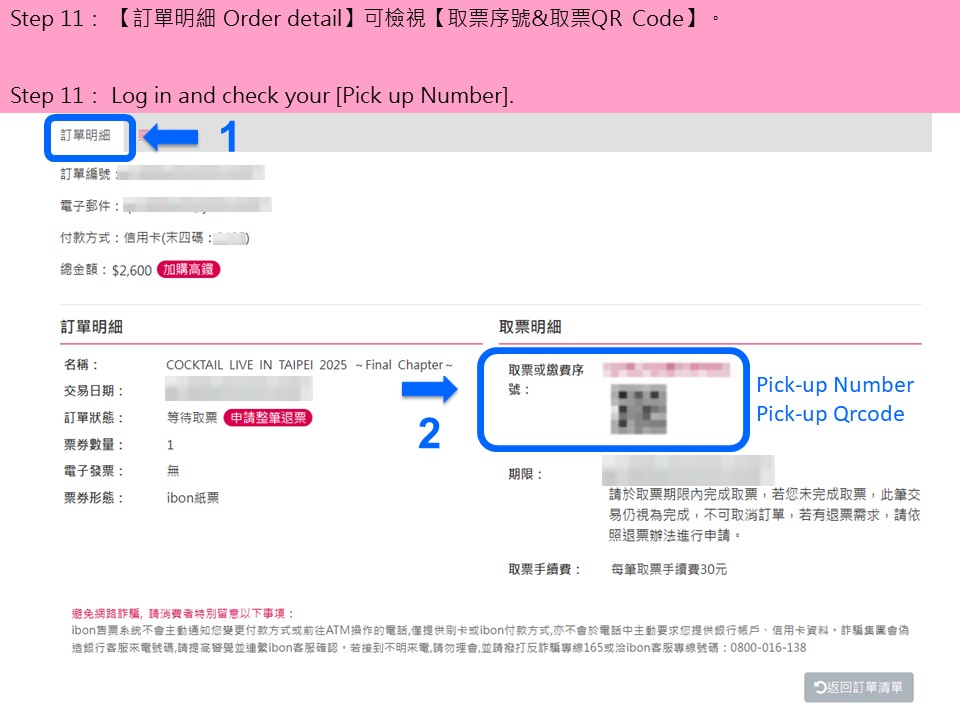Screen dimensions: 960x720
Task: Click the blue arrow pointing to pick-up box
Action: click(x=430, y=389)
